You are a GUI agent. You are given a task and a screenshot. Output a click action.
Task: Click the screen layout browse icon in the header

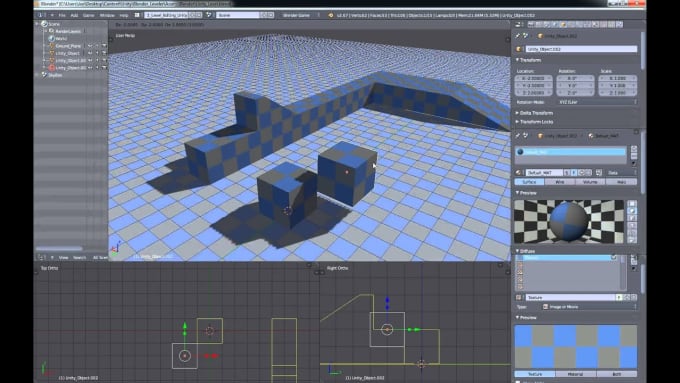click(137, 15)
